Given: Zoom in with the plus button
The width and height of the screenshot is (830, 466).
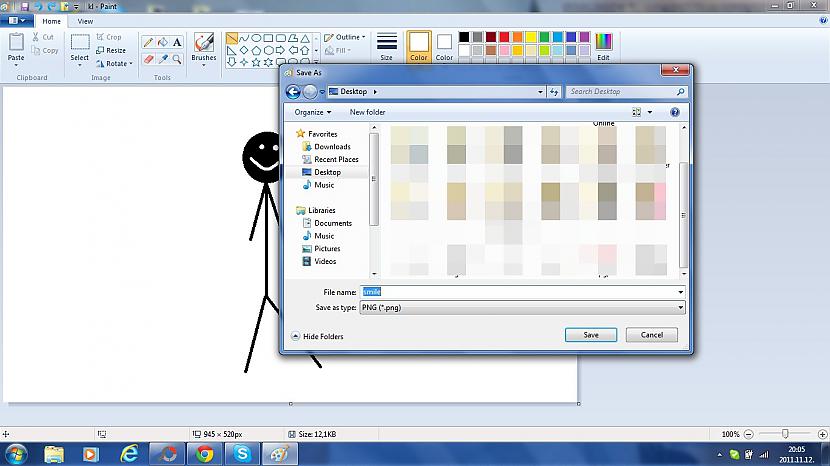Looking at the screenshot, I should click(x=823, y=434).
